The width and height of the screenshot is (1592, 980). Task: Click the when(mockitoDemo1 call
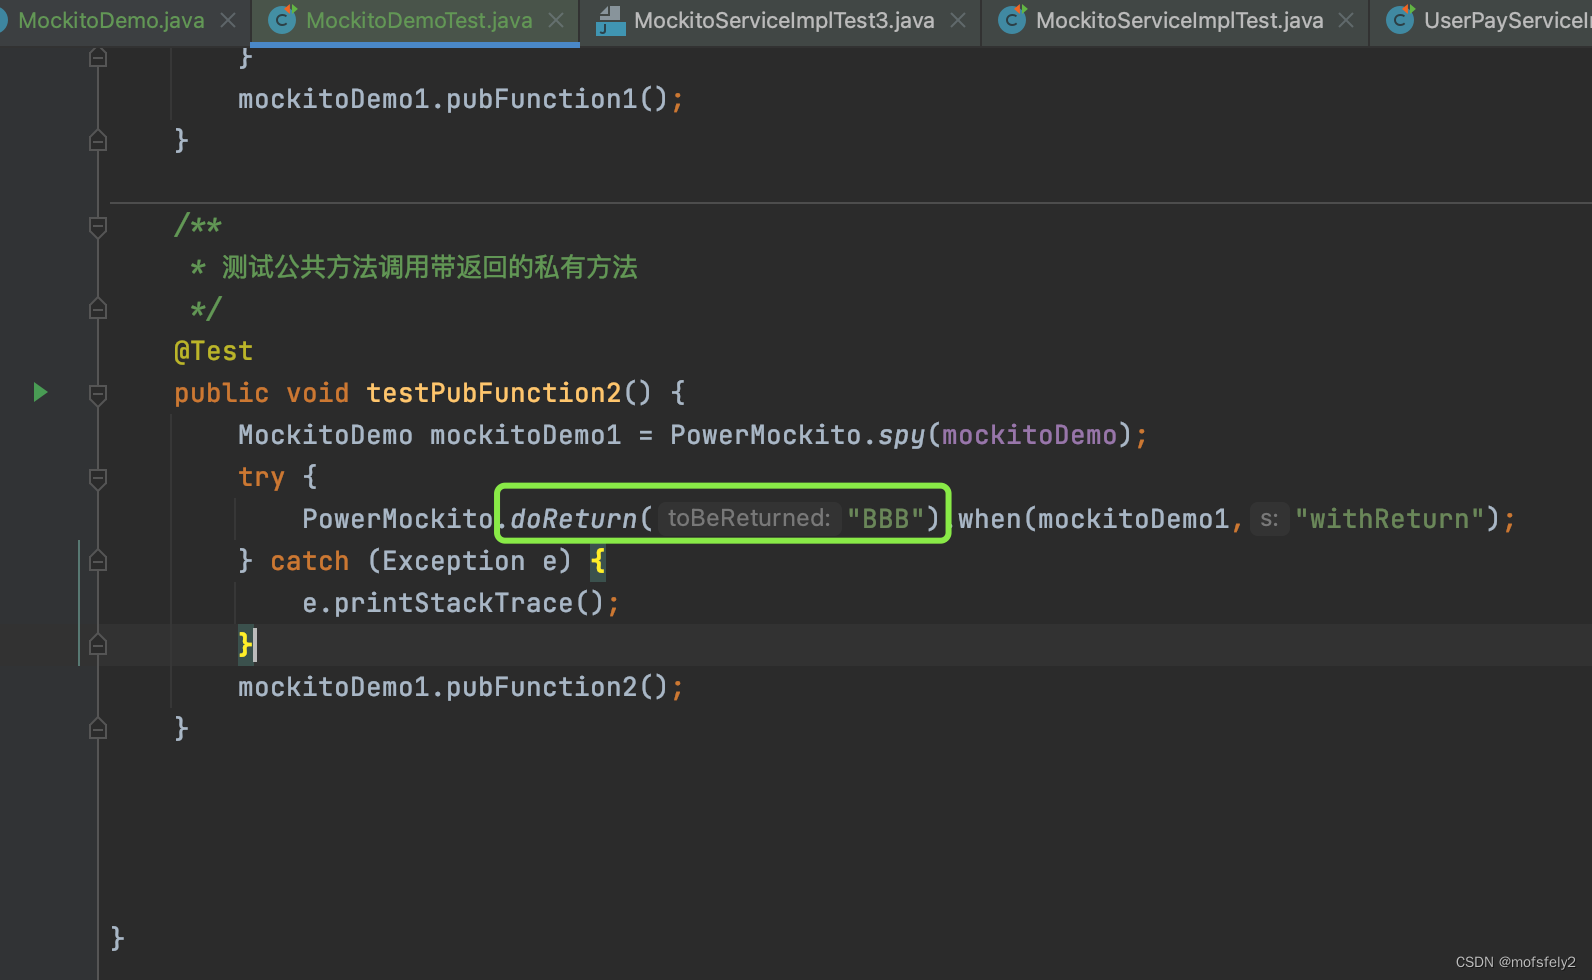point(1094,519)
